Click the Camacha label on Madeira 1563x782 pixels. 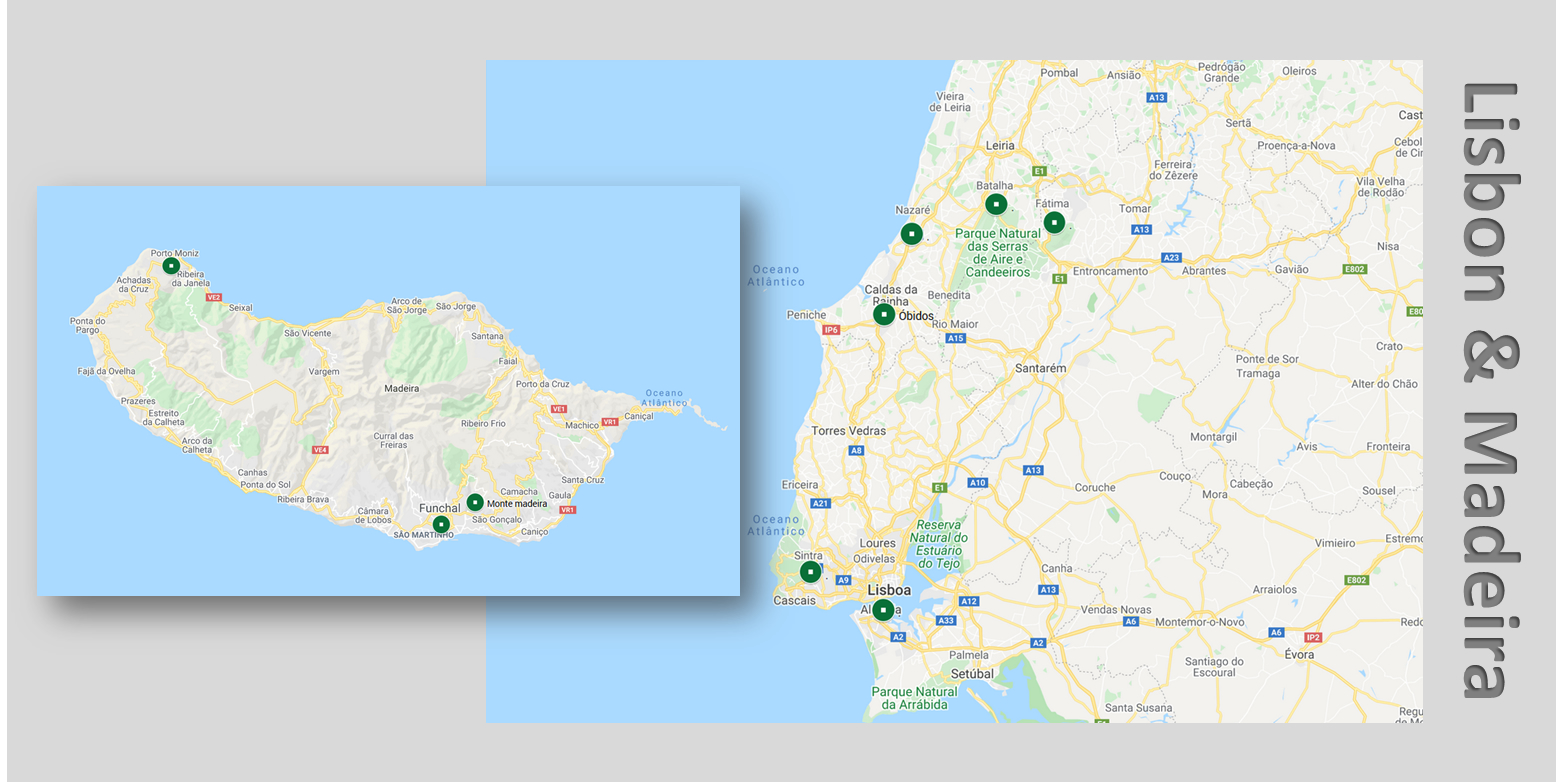point(519,492)
